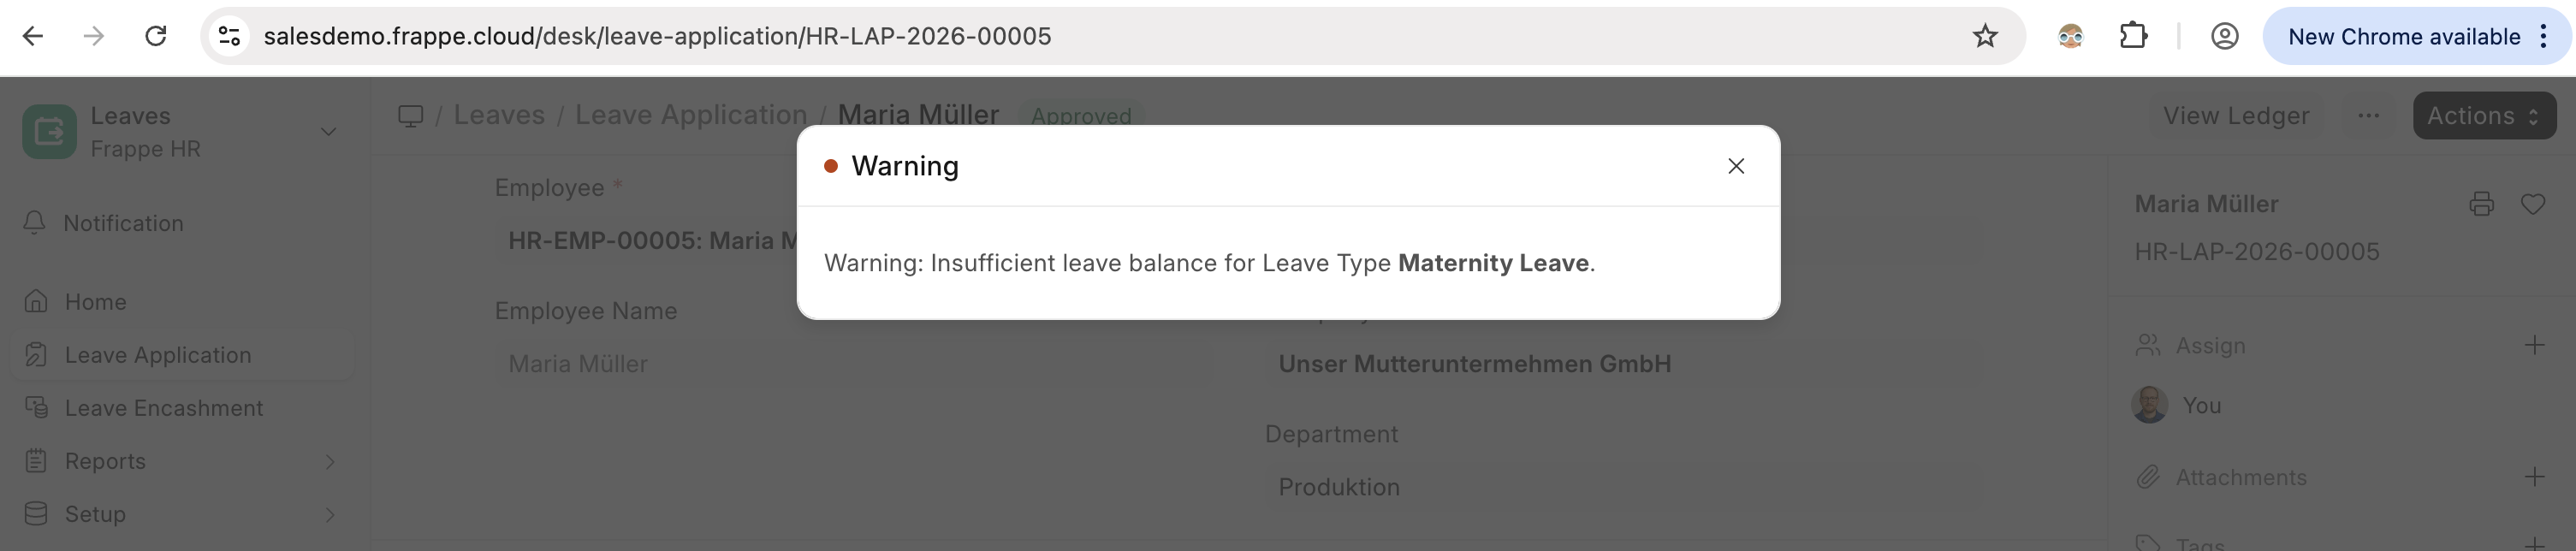Screen dimensions: 2576x551
Task: Open the Leaves breadcrumb link
Action: click(x=499, y=116)
